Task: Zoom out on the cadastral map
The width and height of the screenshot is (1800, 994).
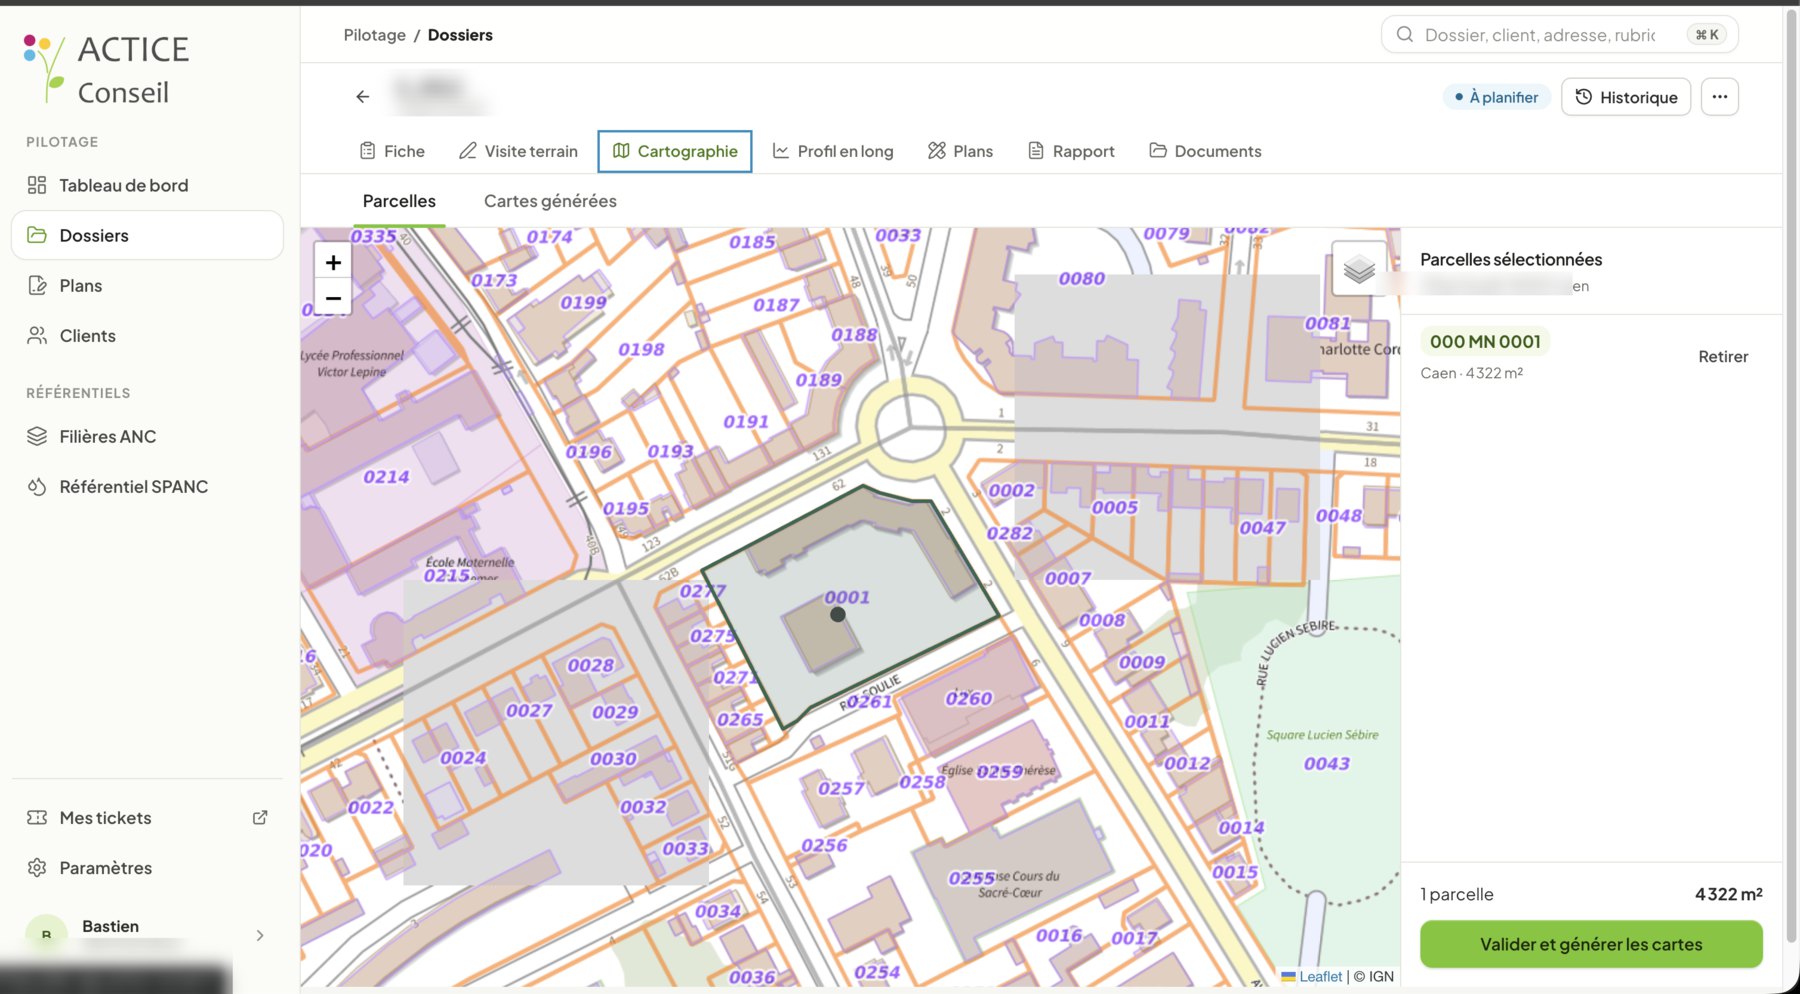Action: point(333,298)
